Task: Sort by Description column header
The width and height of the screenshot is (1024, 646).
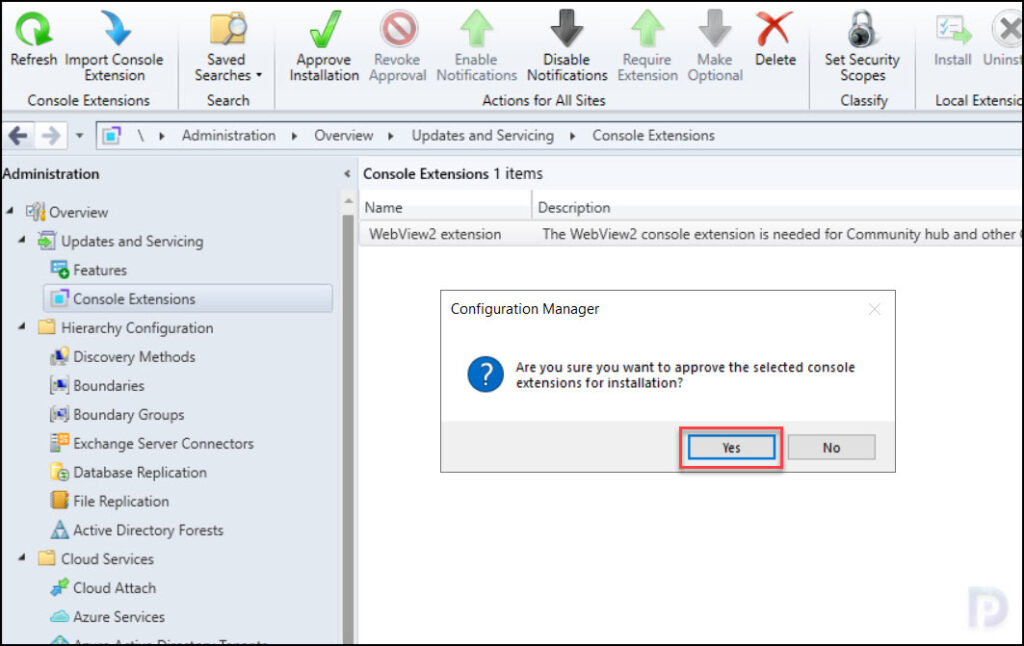Action: click(x=778, y=207)
